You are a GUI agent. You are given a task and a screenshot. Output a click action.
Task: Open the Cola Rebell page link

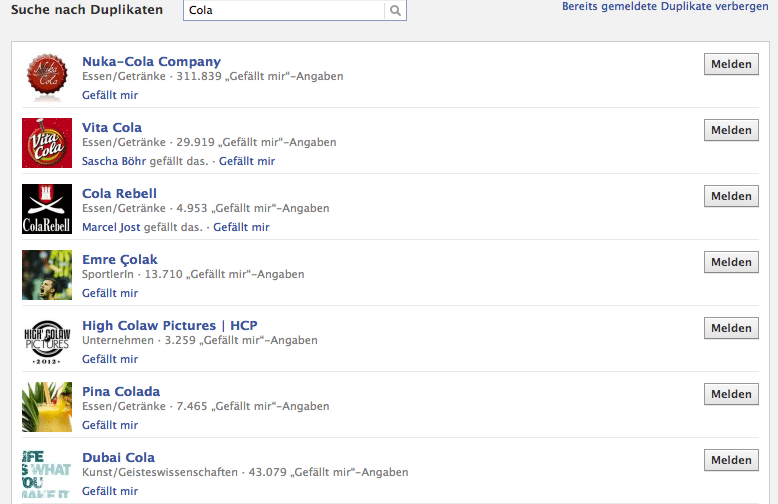click(119, 193)
